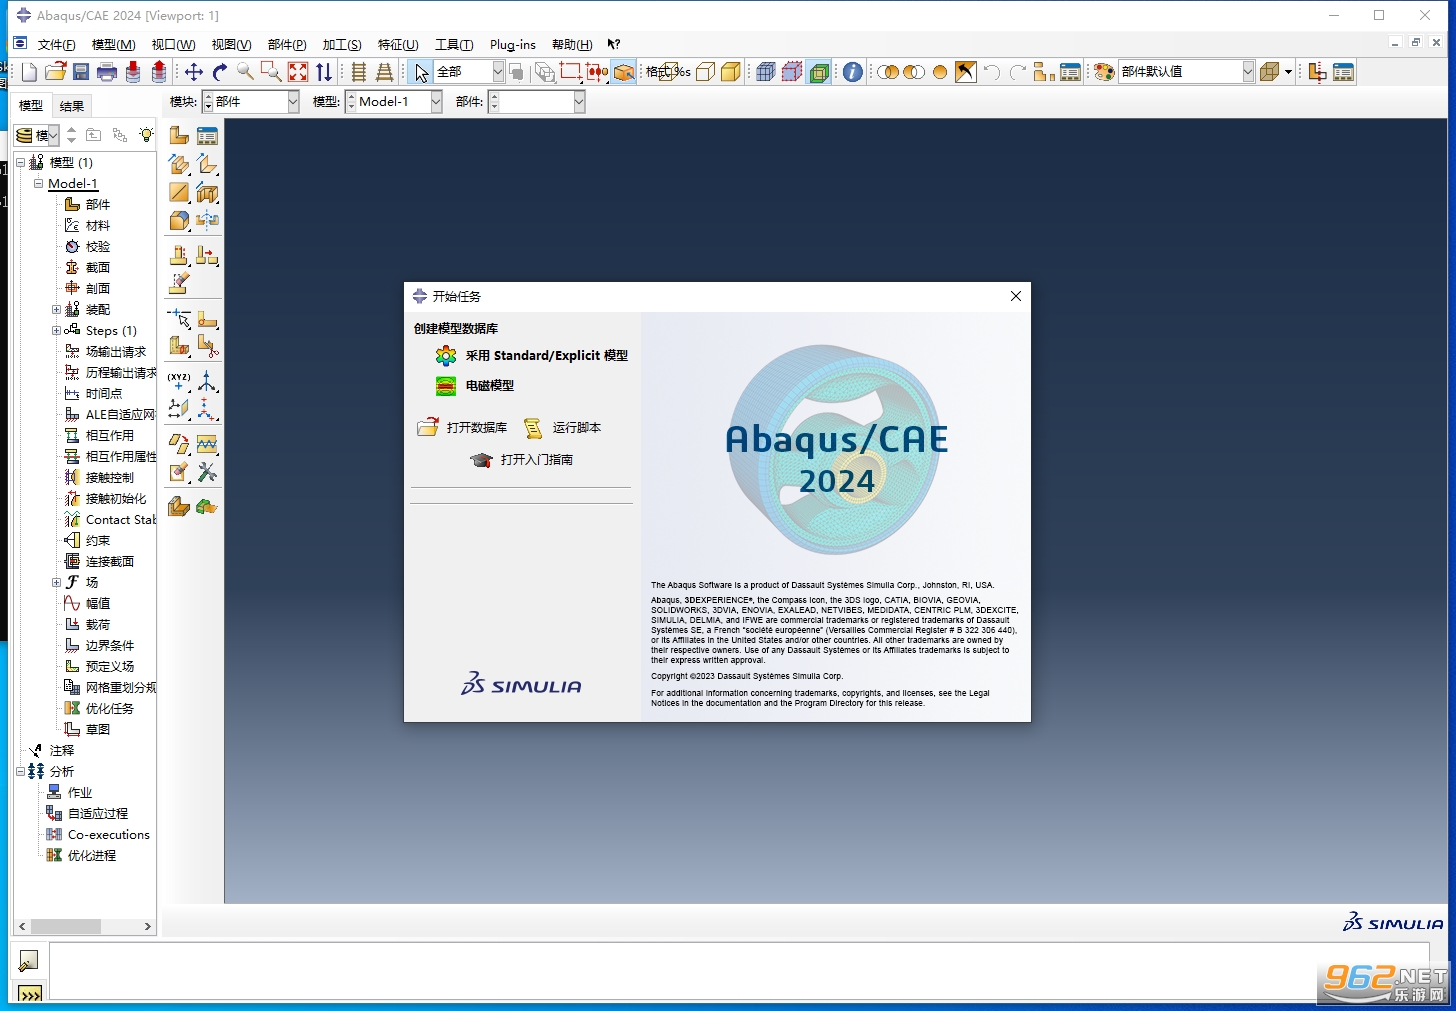
Task: Click the Geometry Repair wrench tool
Action: point(207,472)
